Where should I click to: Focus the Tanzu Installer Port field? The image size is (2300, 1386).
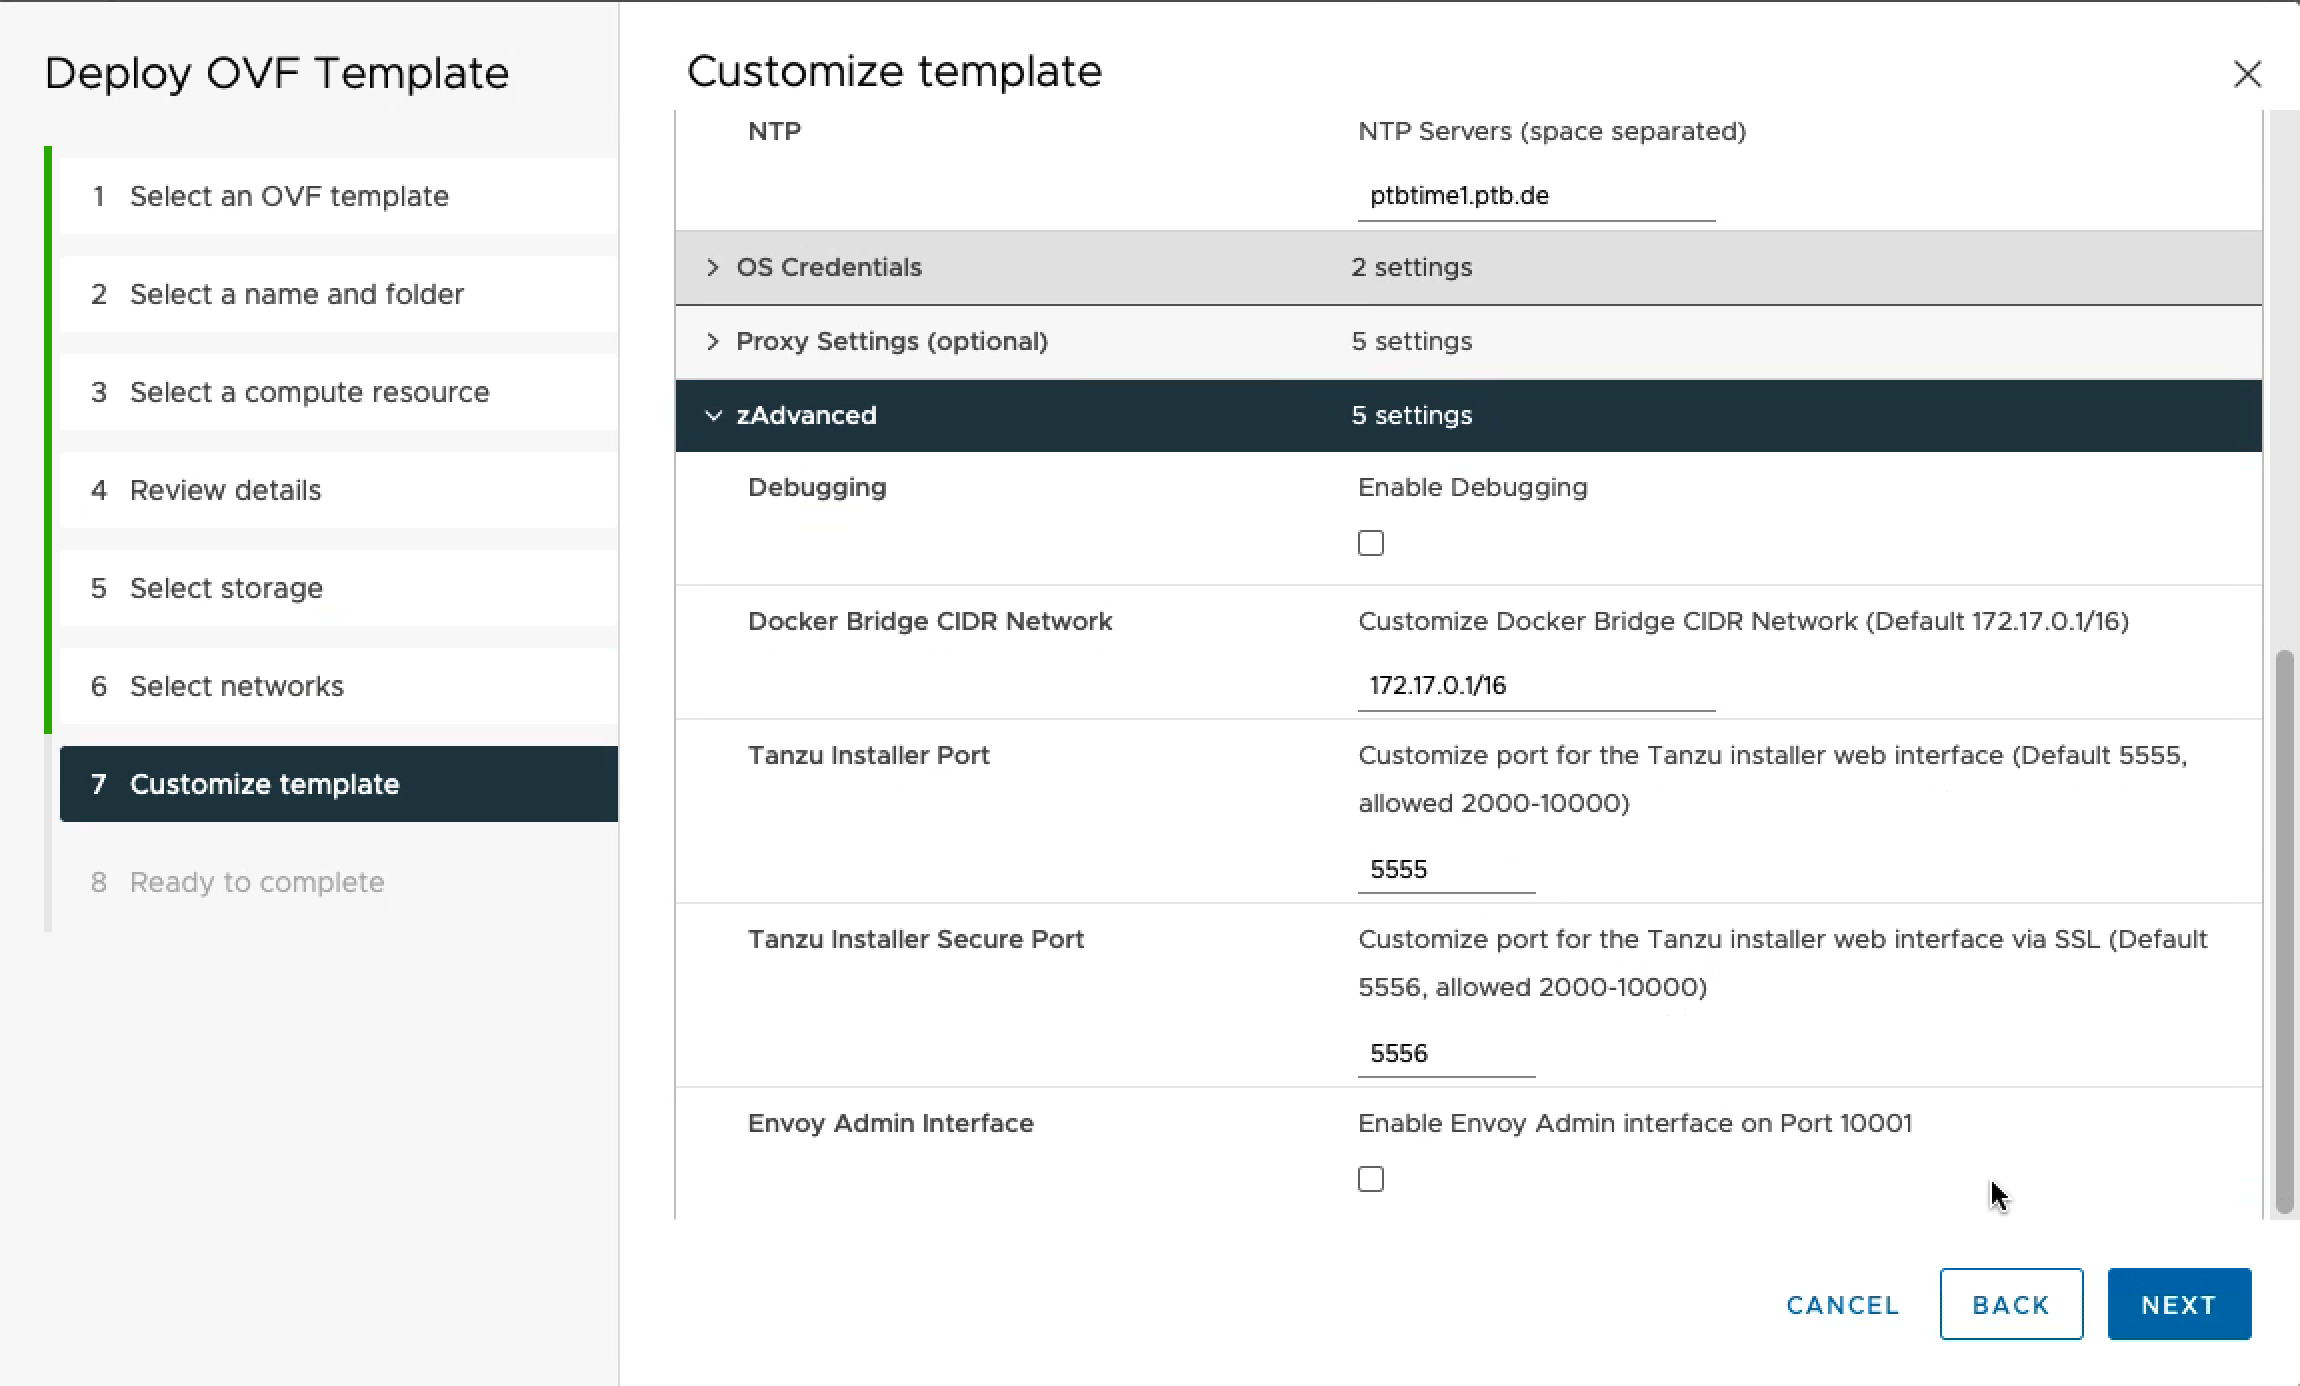(x=1445, y=869)
